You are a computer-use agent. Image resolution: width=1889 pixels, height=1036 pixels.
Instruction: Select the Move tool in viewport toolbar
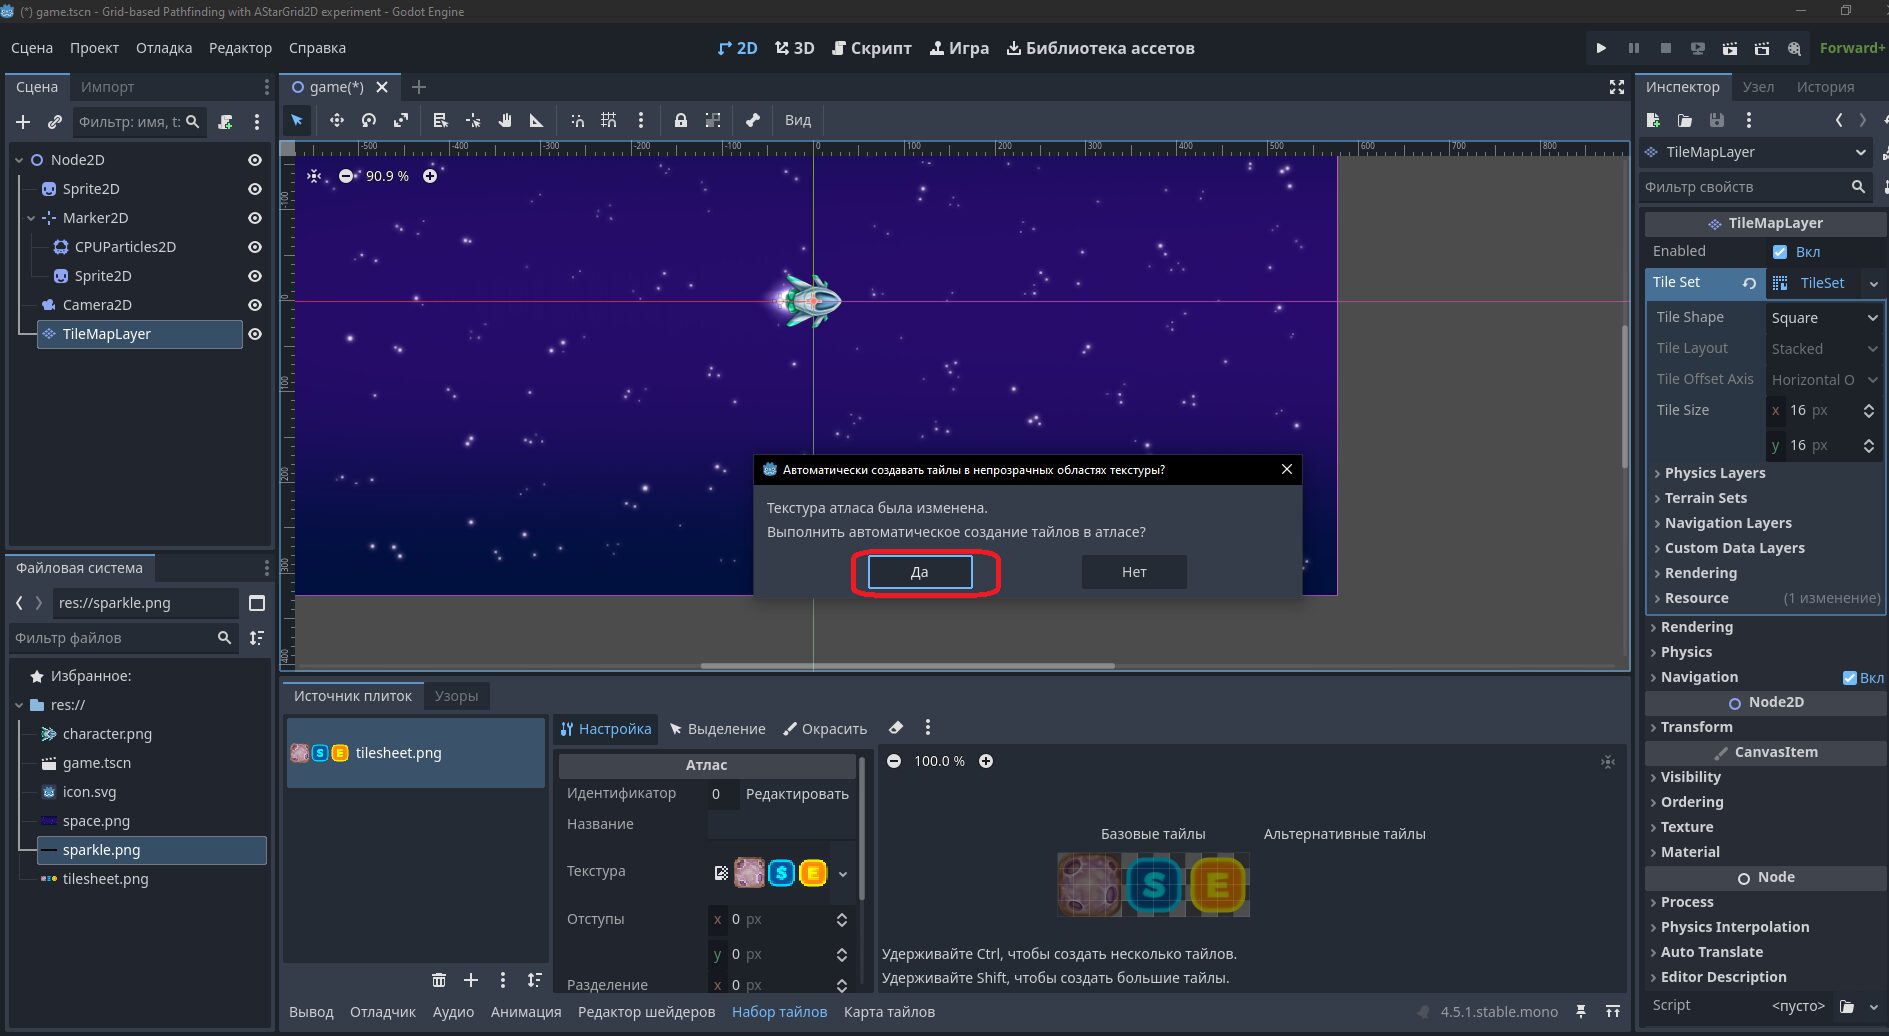pos(337,120)
